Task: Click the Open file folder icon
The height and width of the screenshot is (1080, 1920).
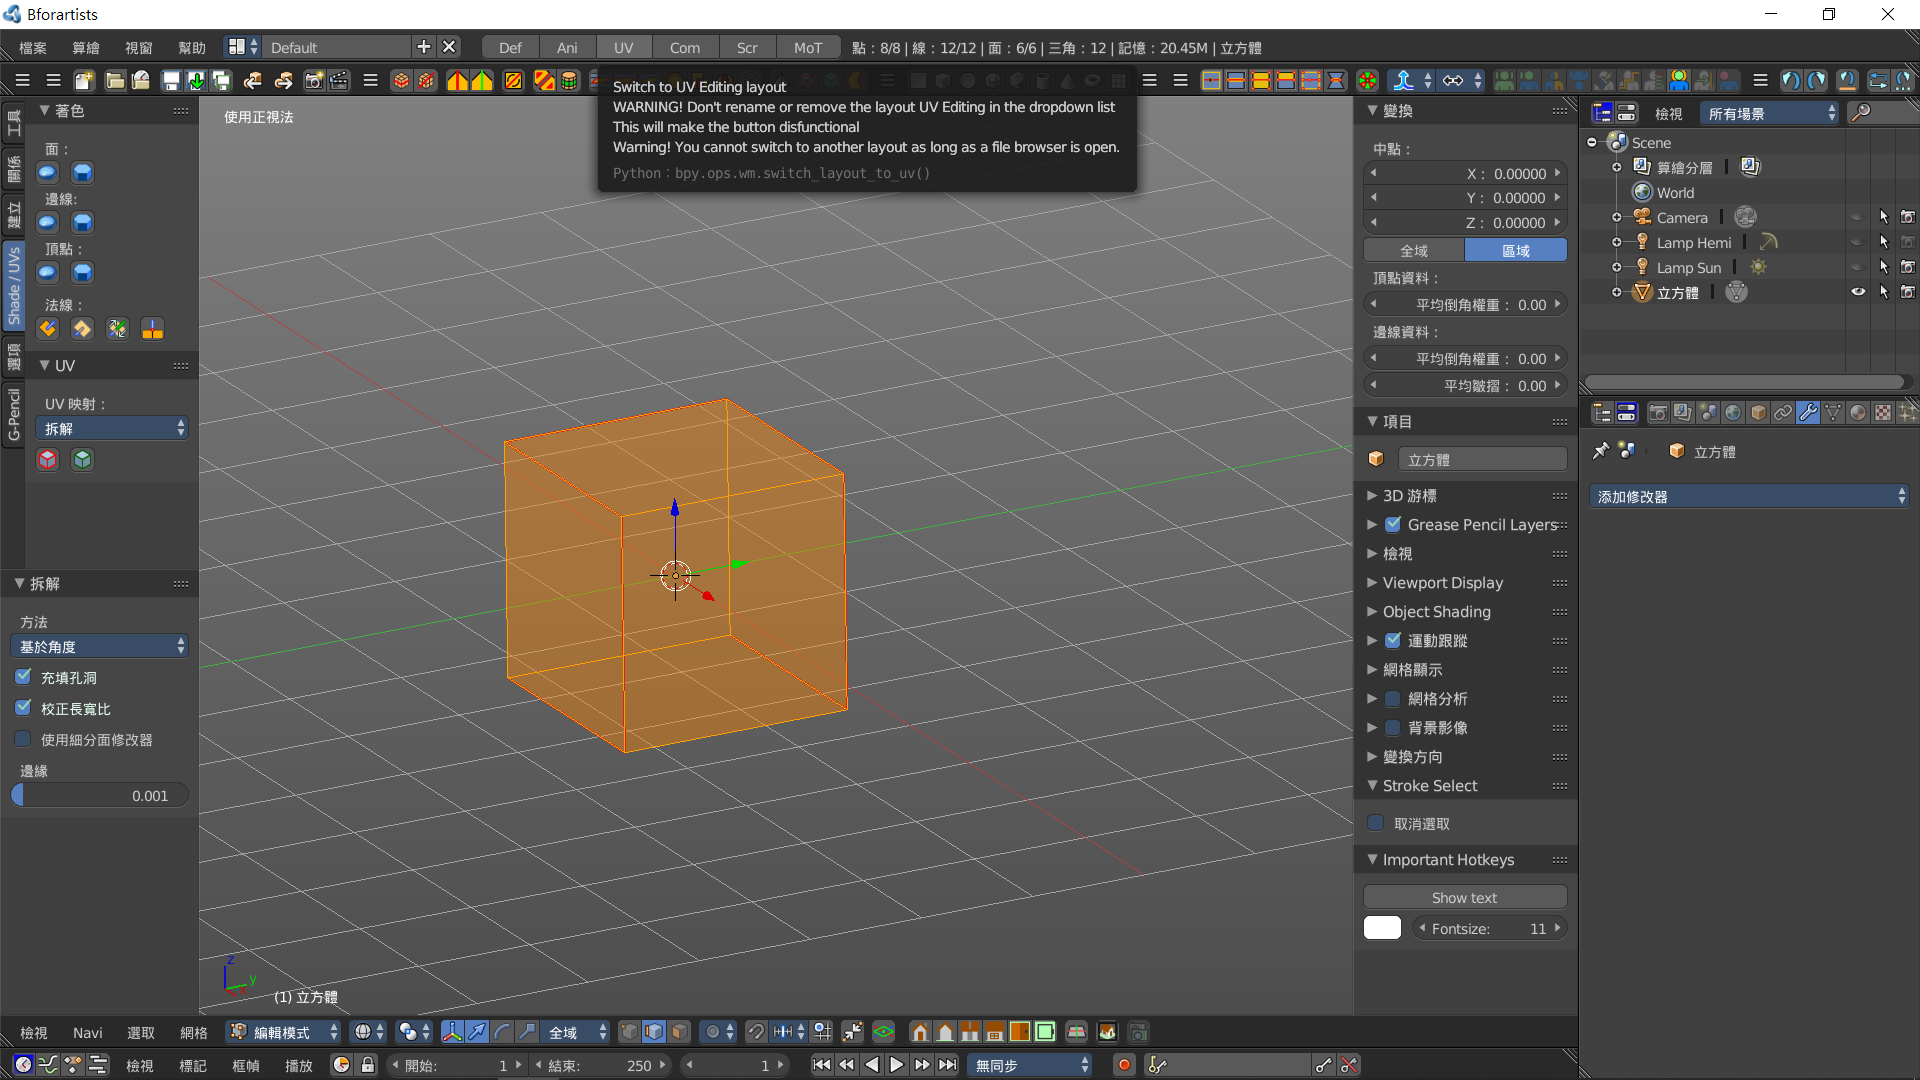Action: [115, 81]
